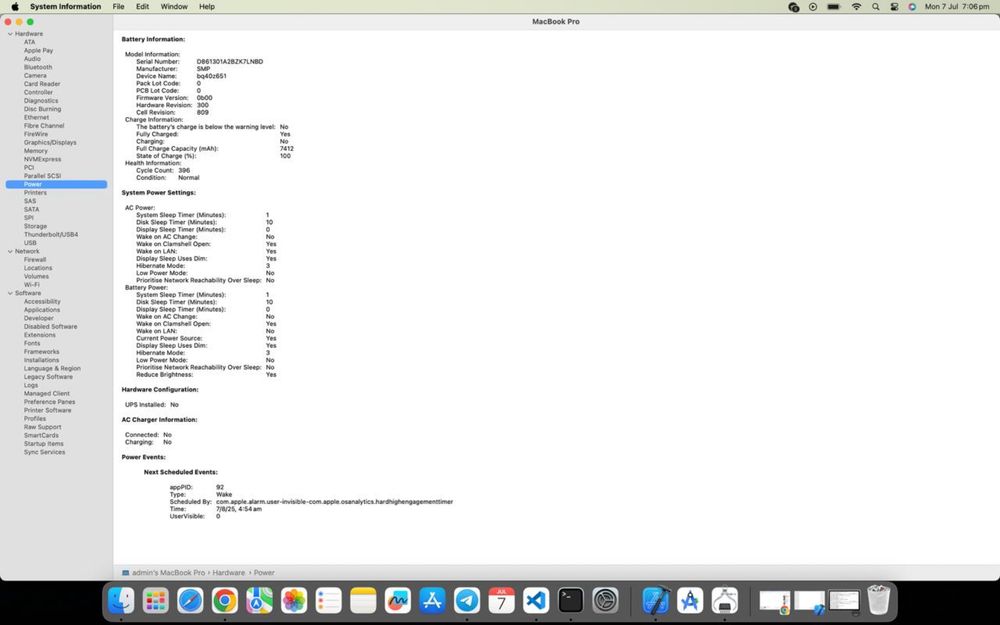Open the Photos app in the Dock
Image resolution: width=1000 pixels, height=625 pixels.
coord(294,600)
